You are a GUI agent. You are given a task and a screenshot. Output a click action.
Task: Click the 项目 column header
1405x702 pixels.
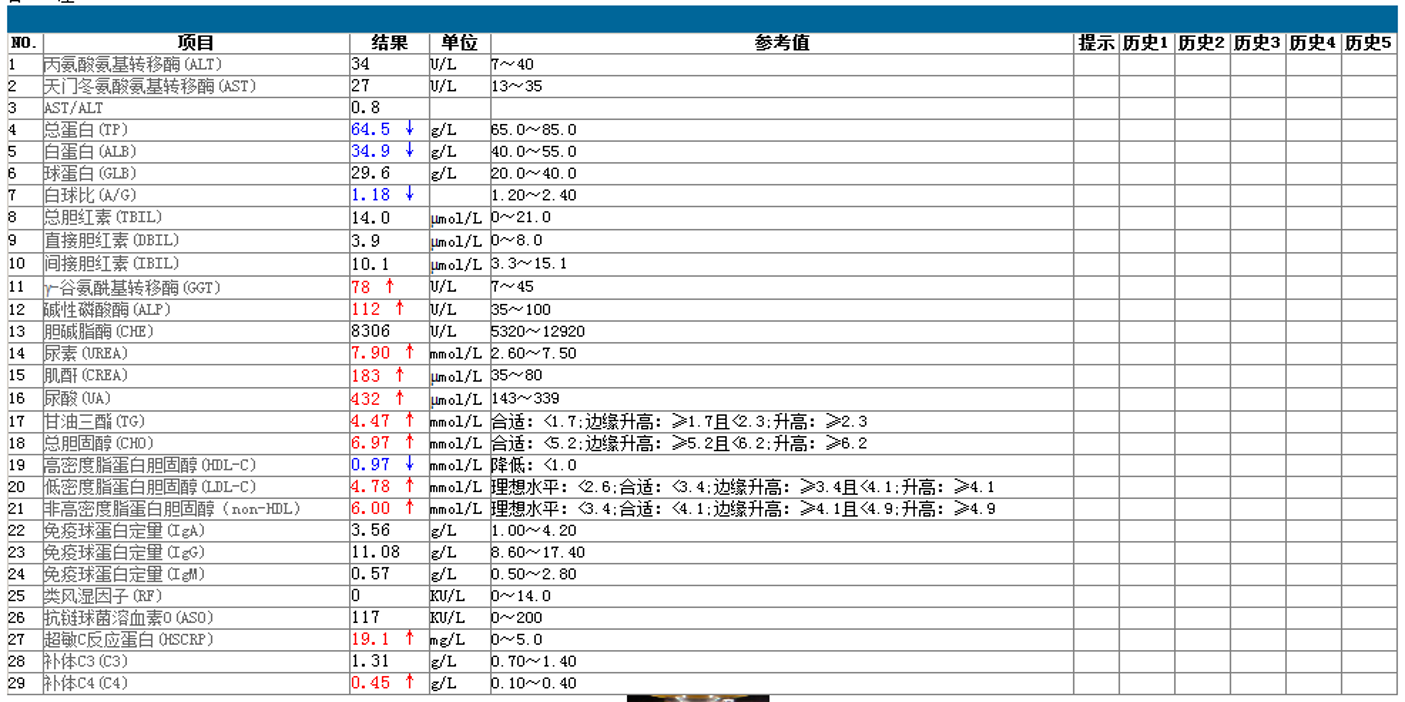pos(196,43)
